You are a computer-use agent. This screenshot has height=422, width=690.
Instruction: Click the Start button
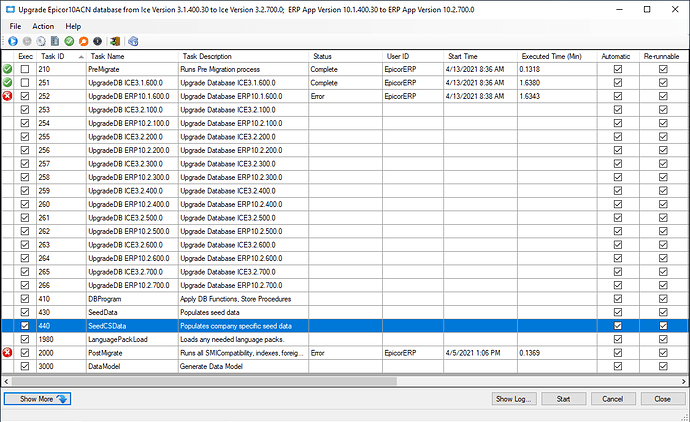coord(564,399)
